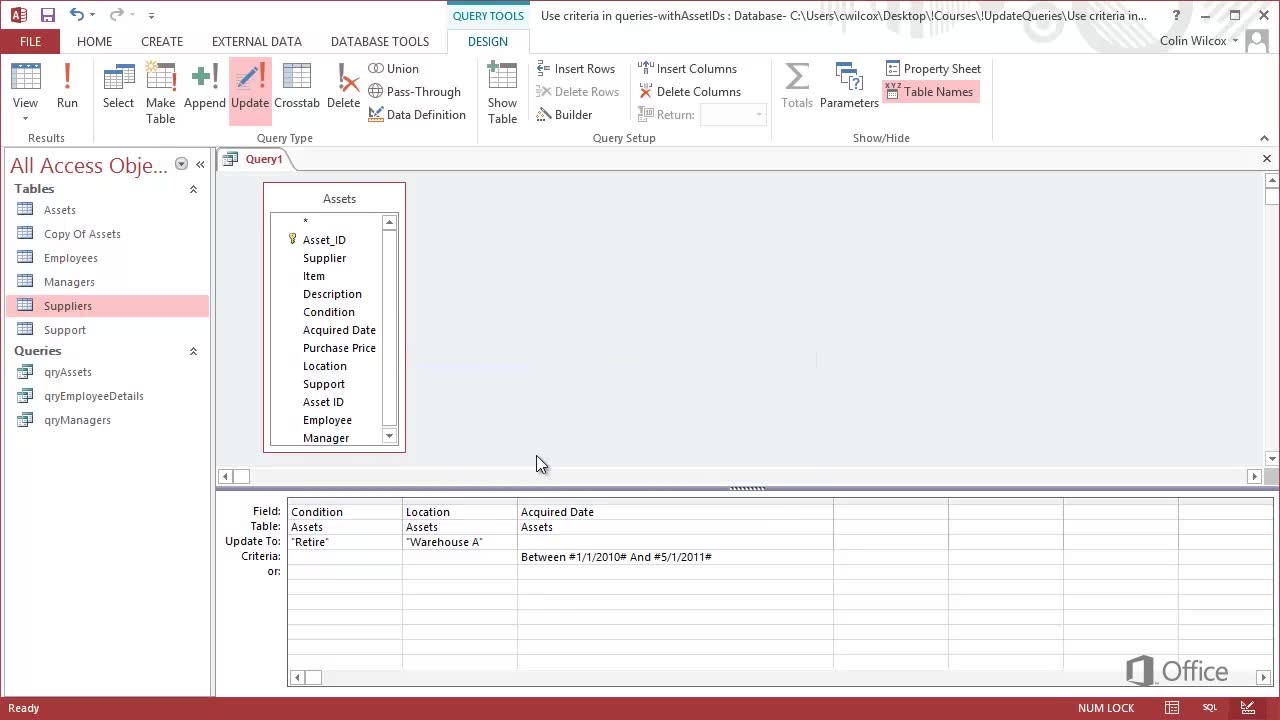Viewport: 1280px width, 720px height.
Task: Collapse the Queries group
Action: point(193,351)
